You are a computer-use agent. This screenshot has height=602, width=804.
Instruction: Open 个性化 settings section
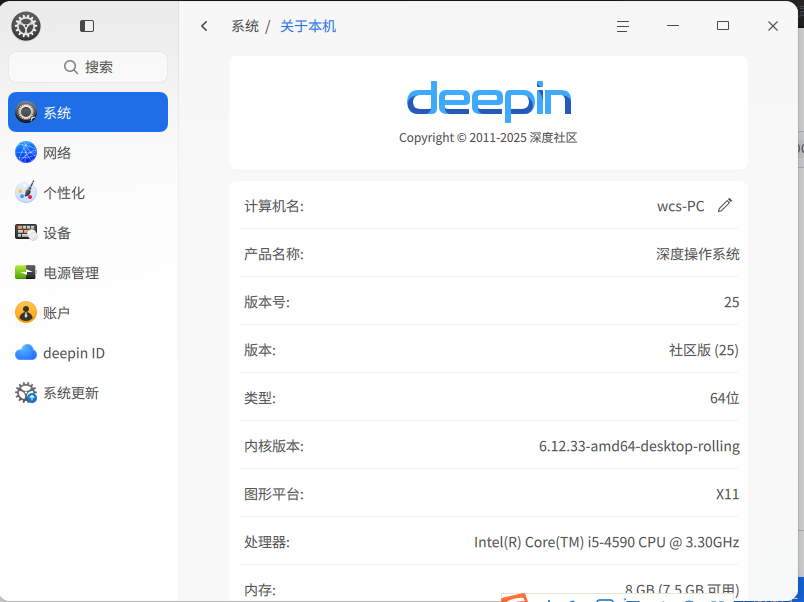[88, 192]
